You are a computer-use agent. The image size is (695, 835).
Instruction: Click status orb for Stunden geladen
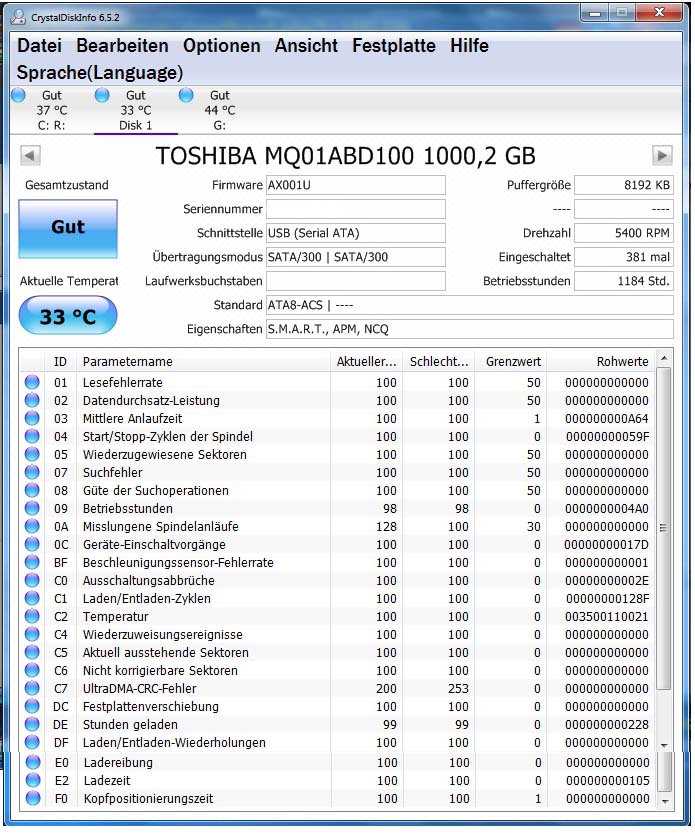tap(32, 724)
